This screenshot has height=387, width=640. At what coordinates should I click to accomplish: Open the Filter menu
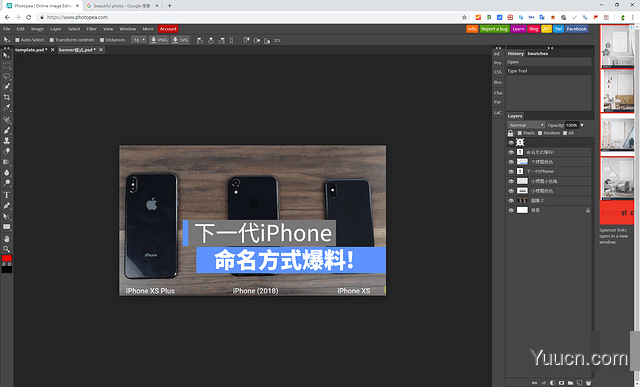click(x=91, y=29)
